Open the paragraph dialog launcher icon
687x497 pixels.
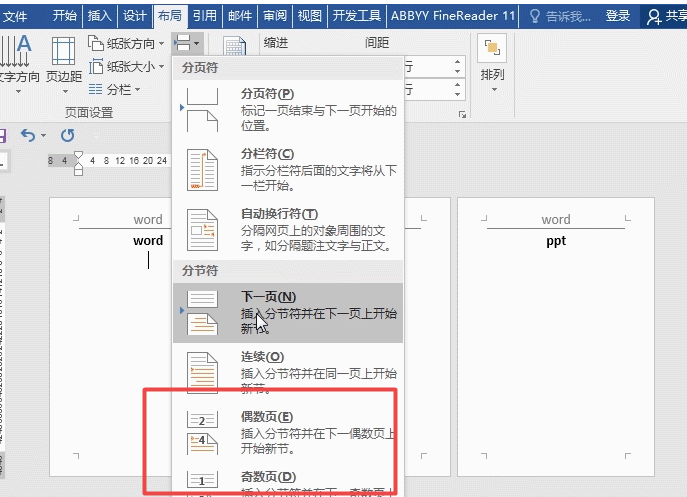pos(462,114)
